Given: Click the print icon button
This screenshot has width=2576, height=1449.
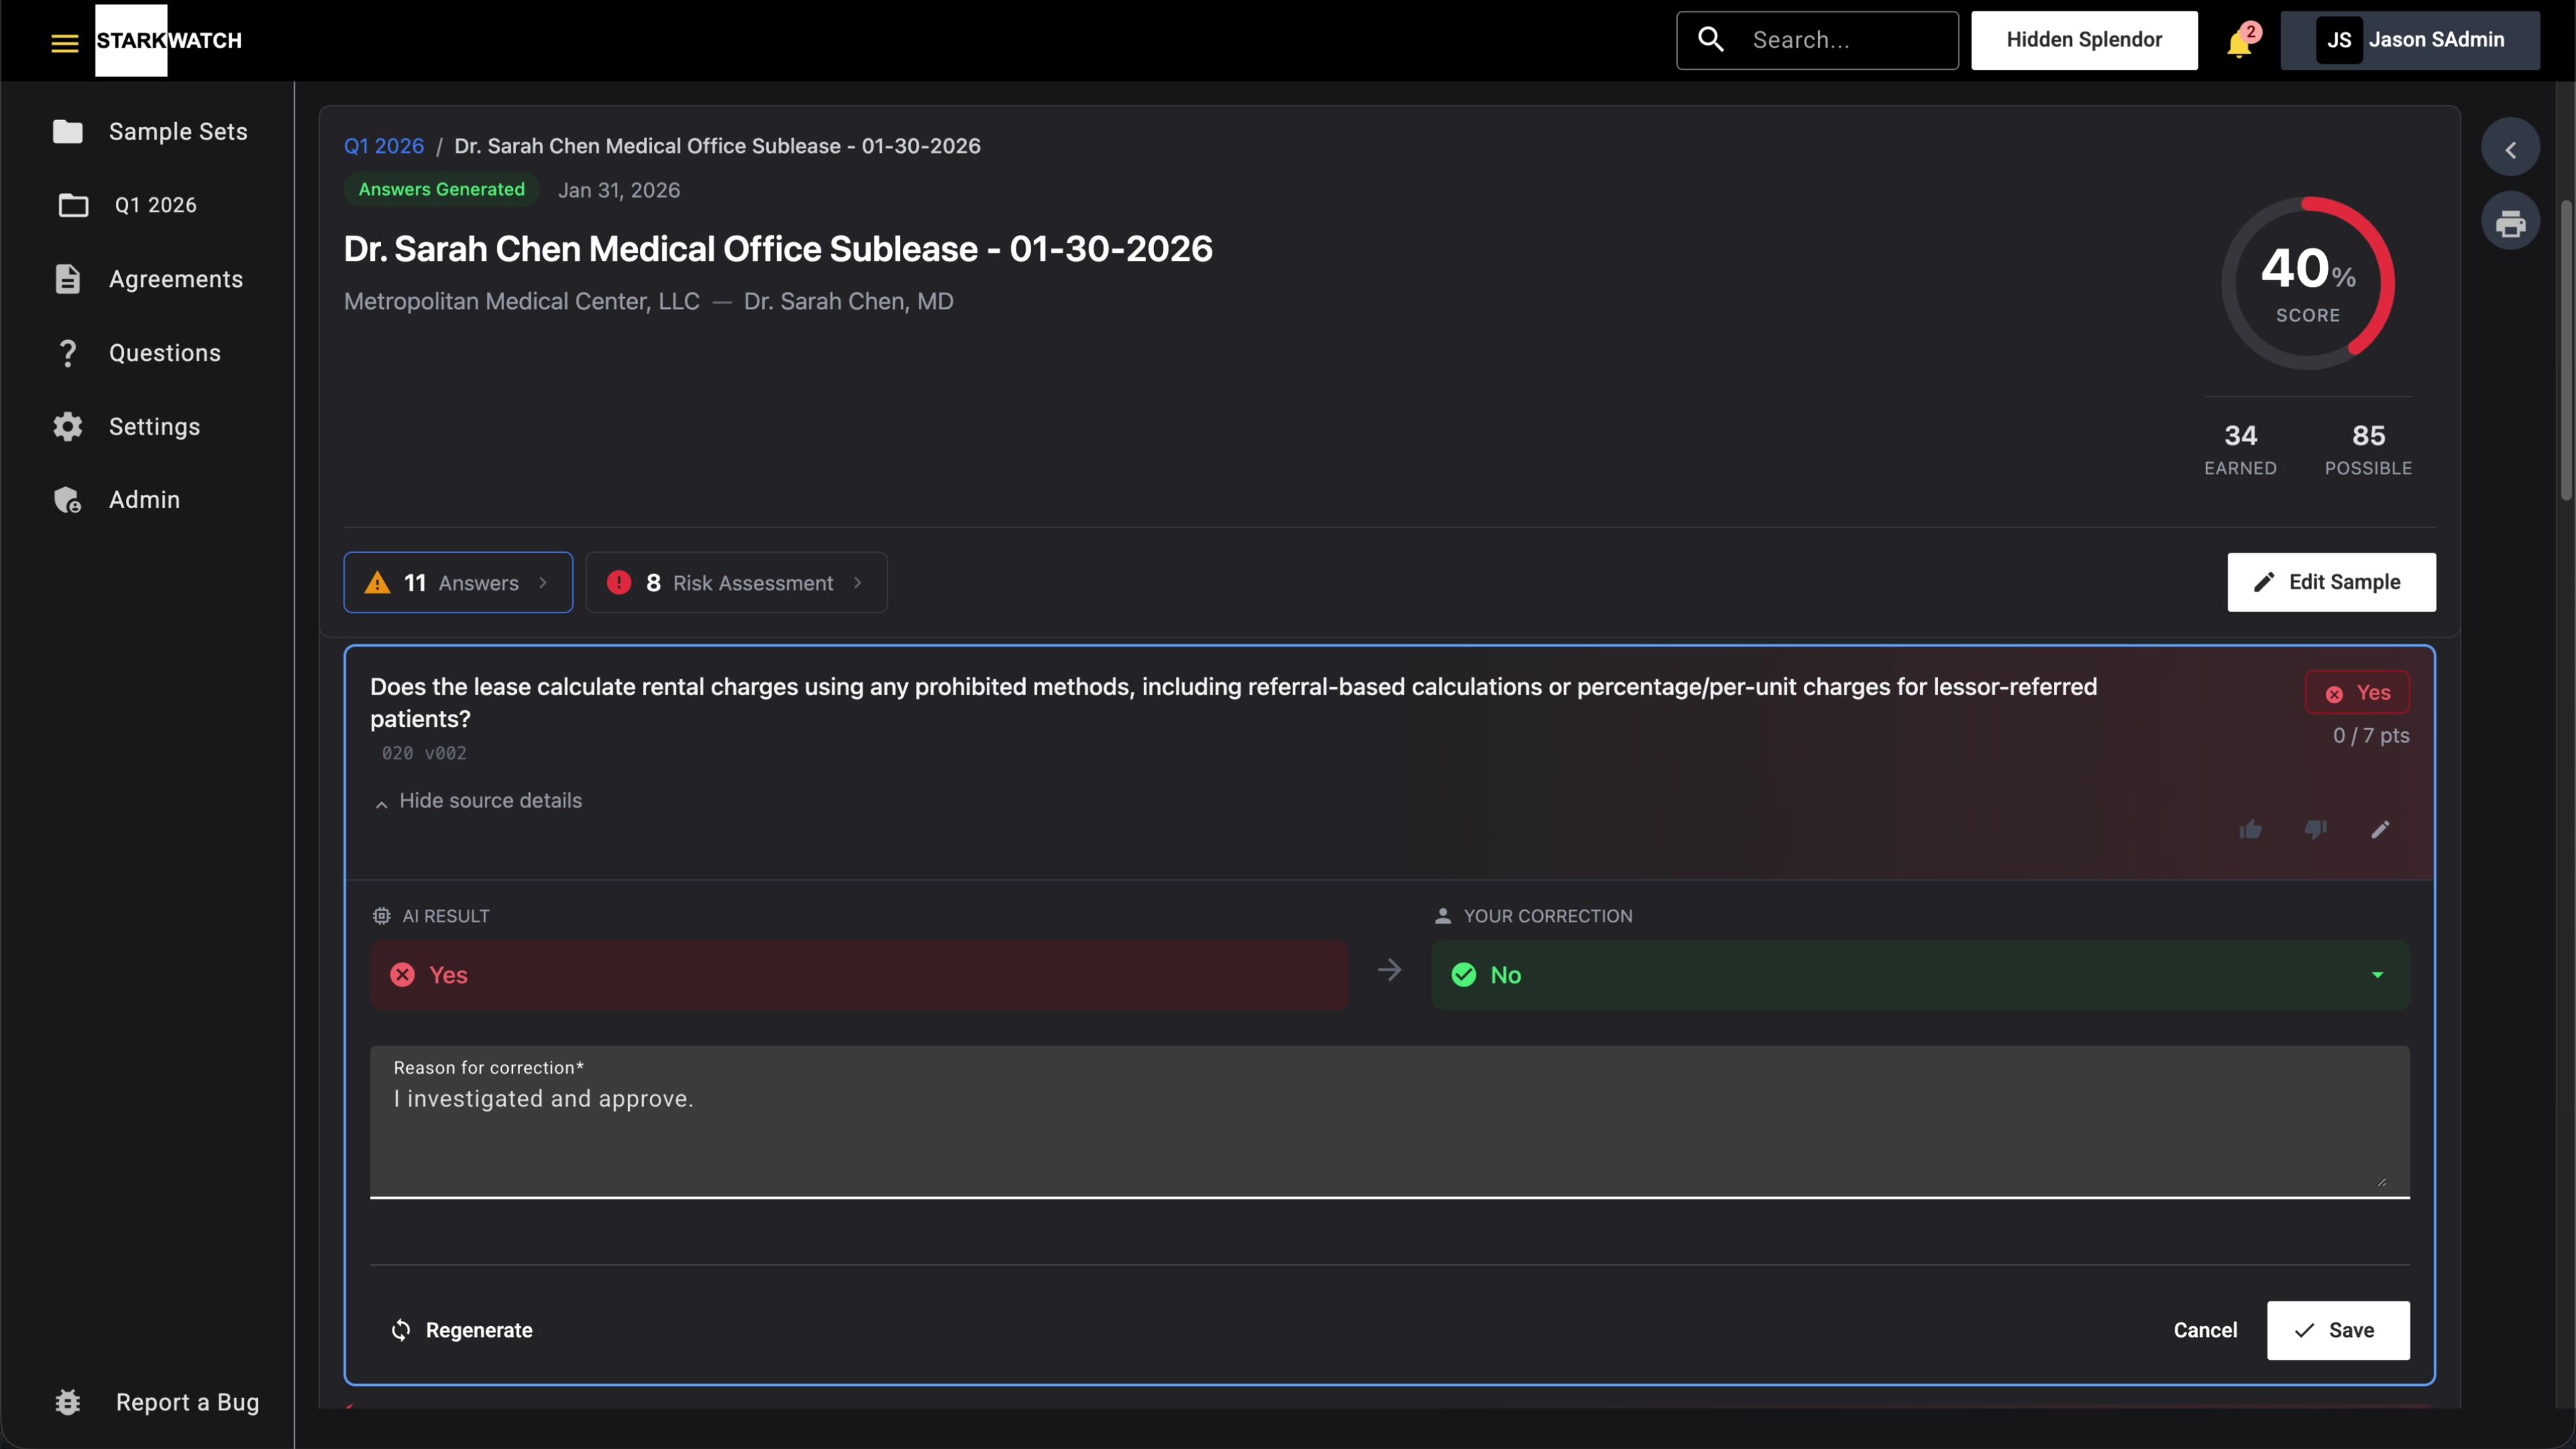Looking at the screenshot, I should 2510,223.
